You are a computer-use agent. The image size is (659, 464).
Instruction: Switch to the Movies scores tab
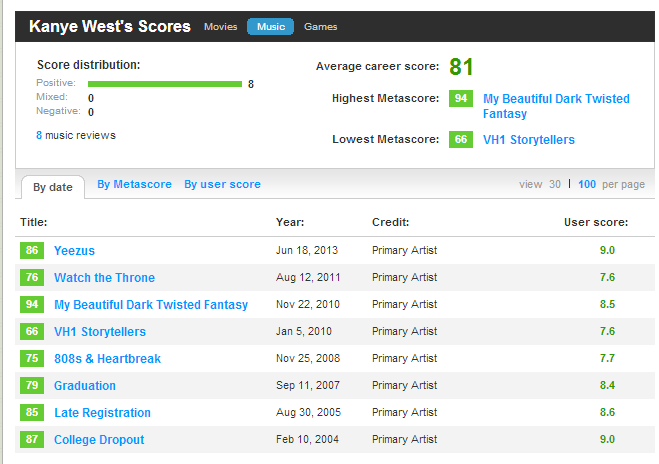pos(221,26)
